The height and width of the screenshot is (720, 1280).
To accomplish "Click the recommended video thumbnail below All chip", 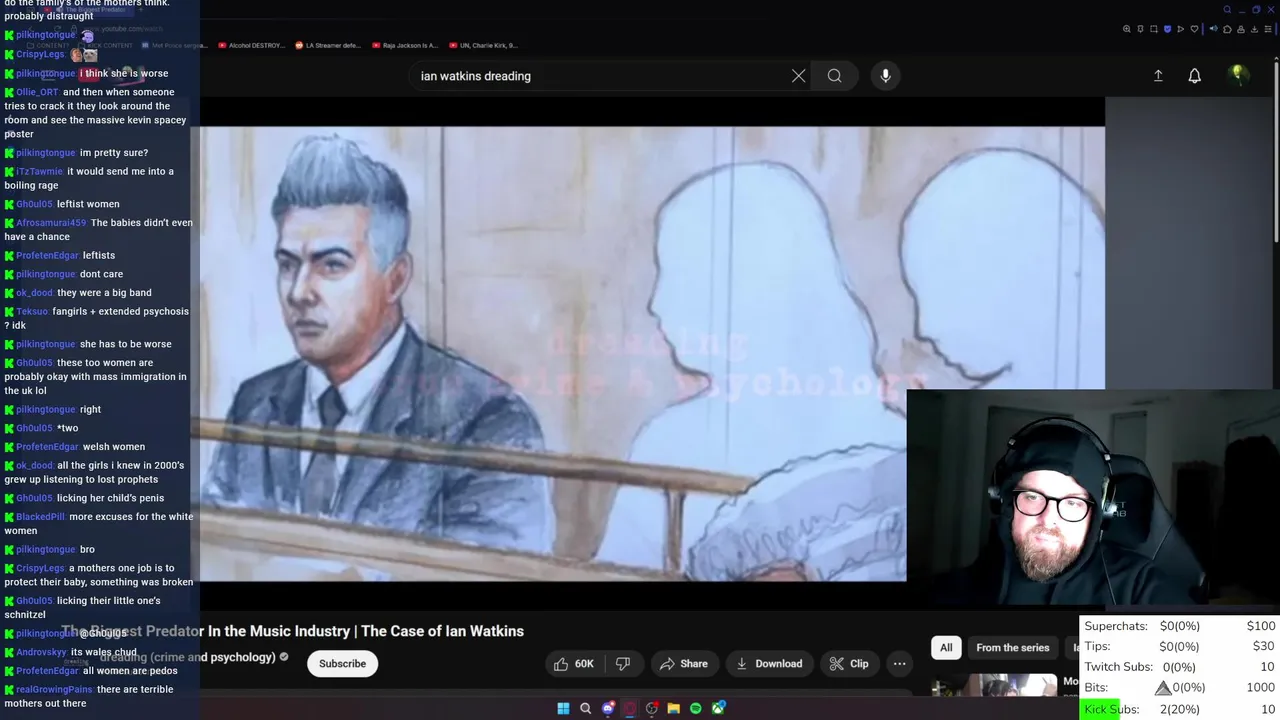I will click(994, 685).
